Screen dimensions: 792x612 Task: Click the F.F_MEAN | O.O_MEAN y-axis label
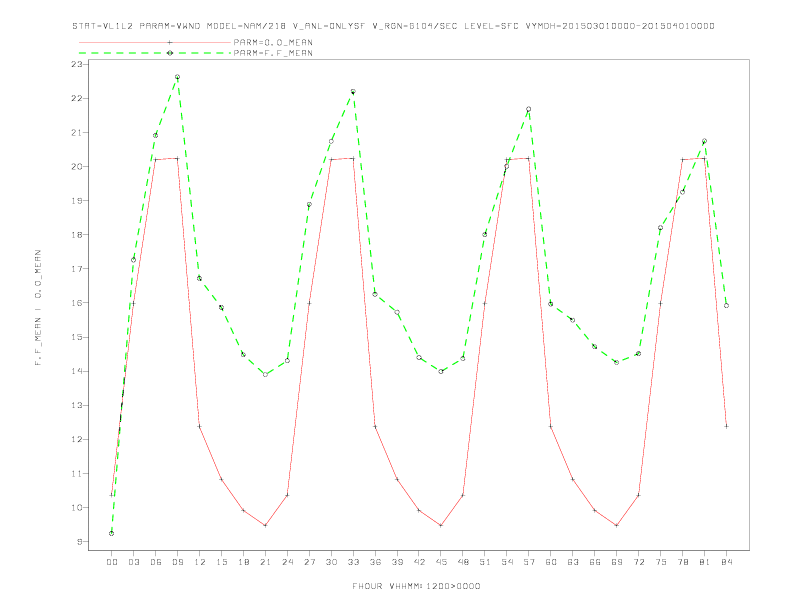(x=38, y=307)
